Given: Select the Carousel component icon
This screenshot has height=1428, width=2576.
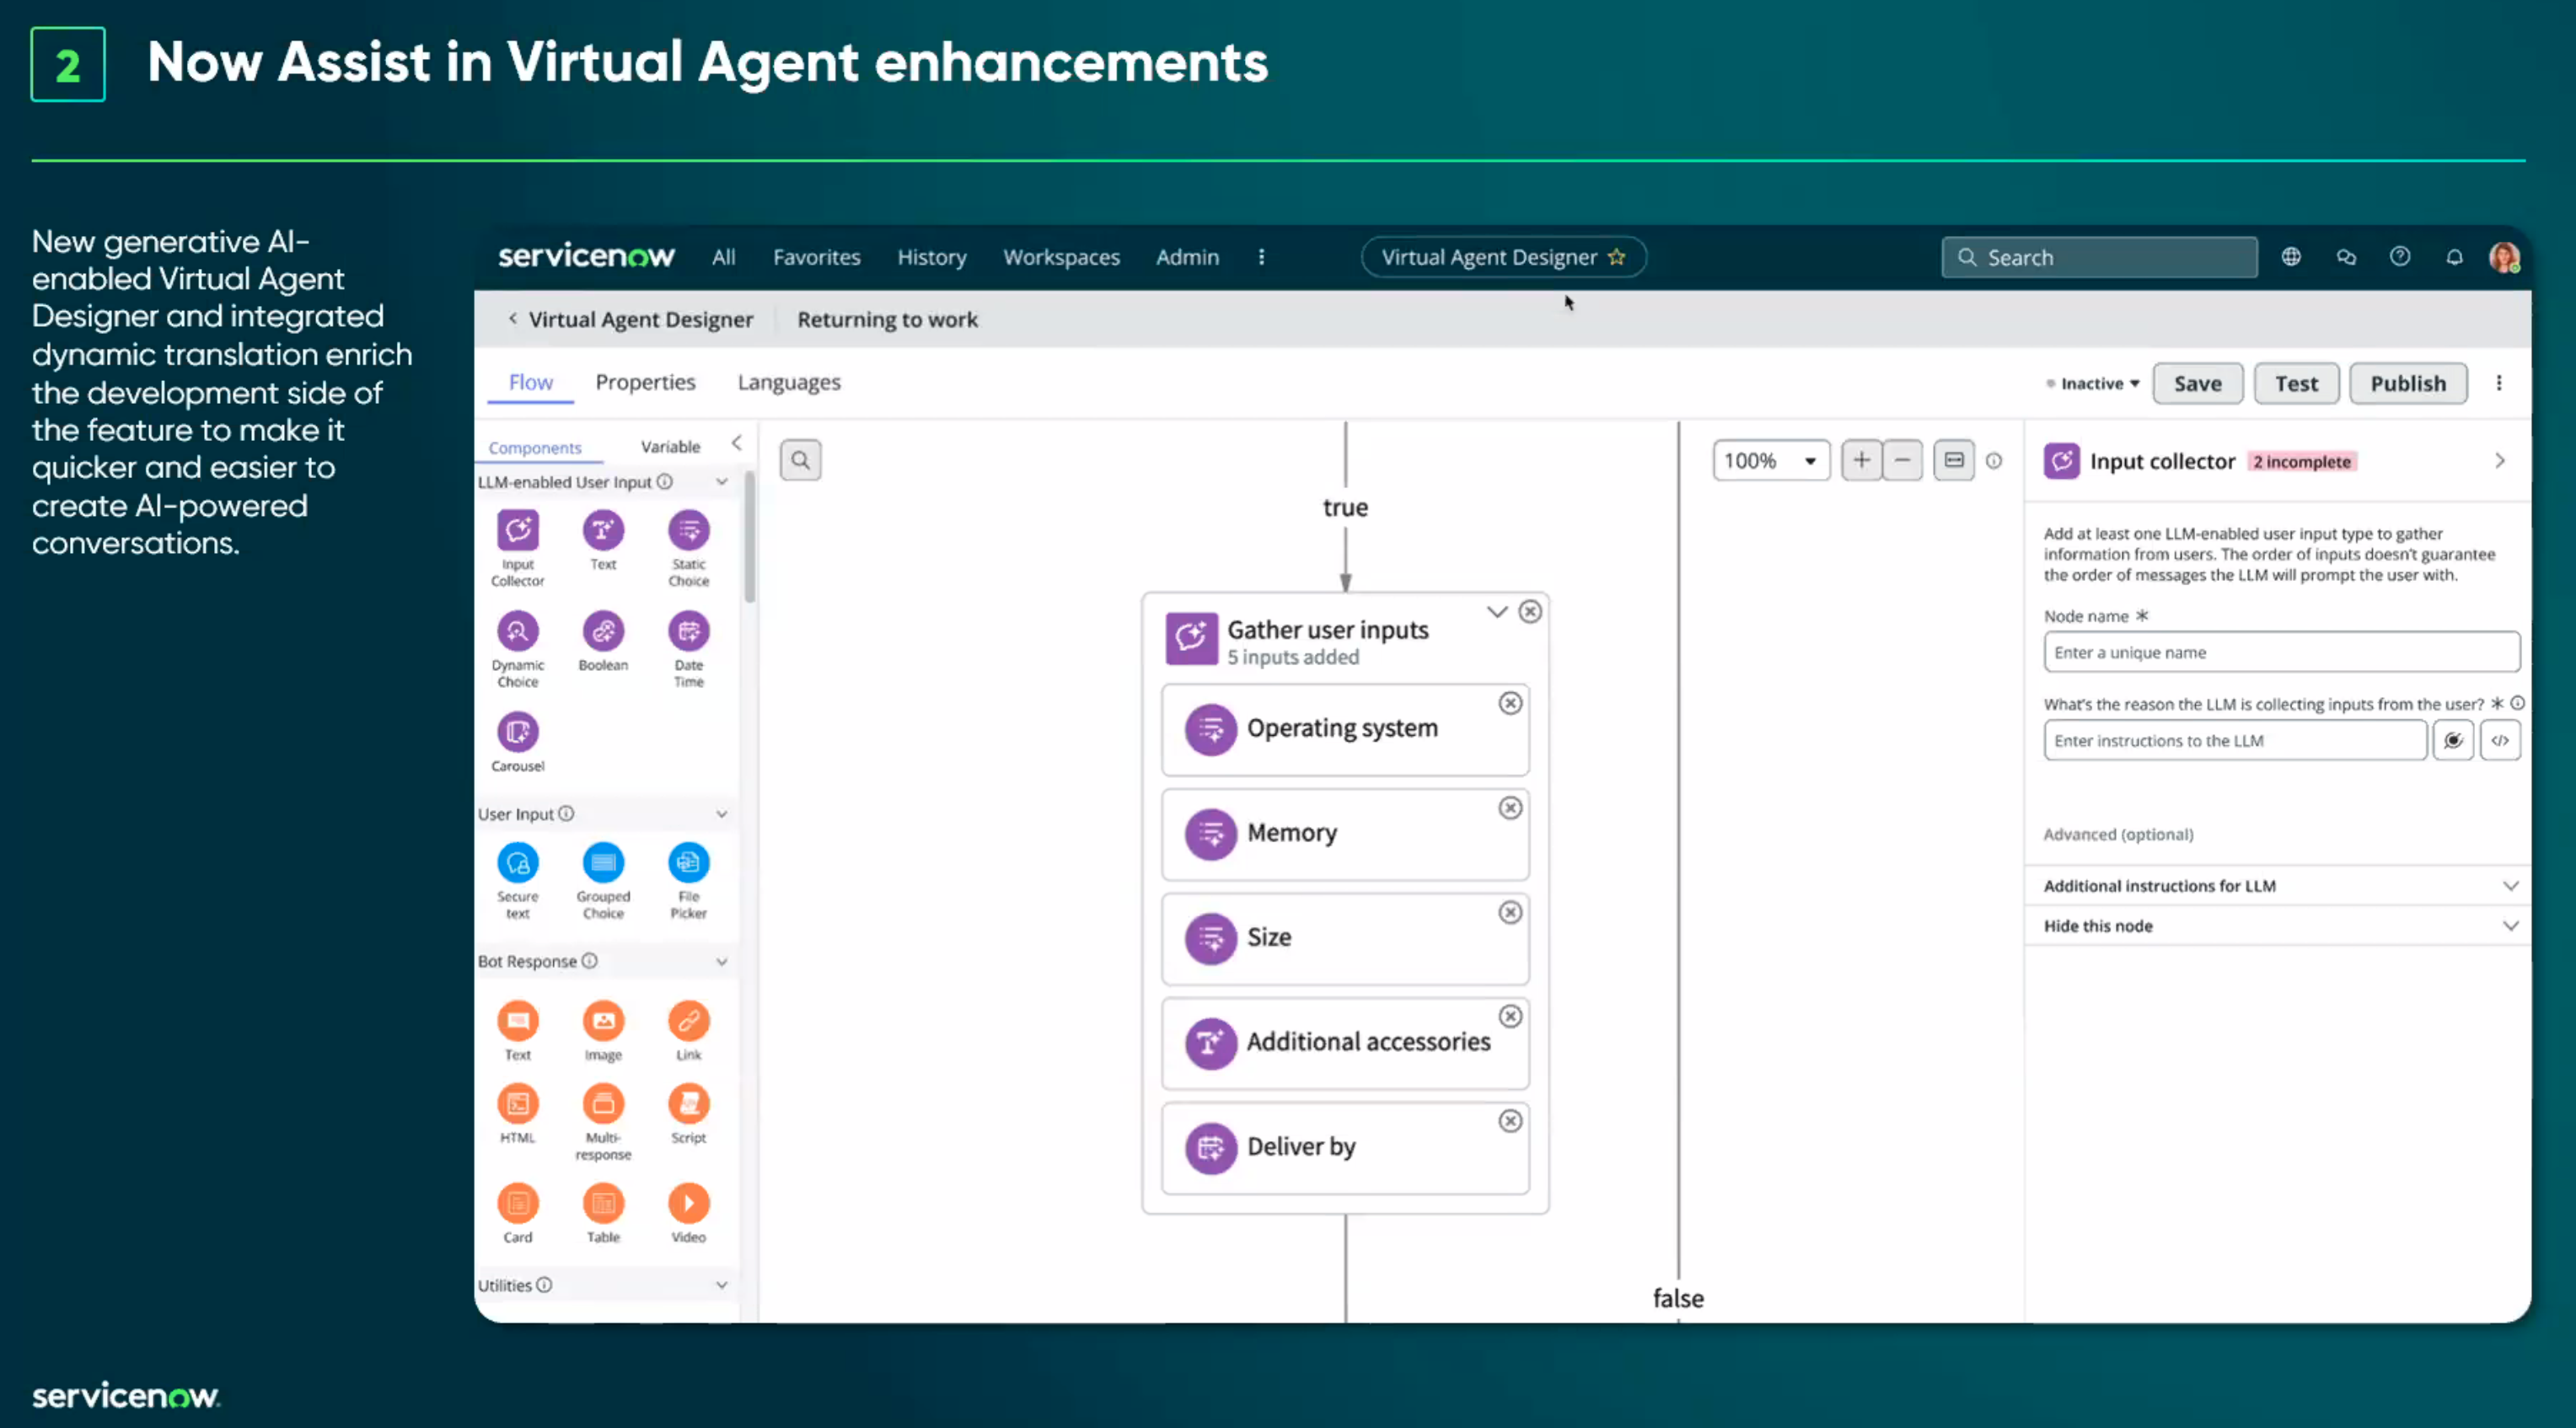Looking at the screenshot, I should (518, 732).
